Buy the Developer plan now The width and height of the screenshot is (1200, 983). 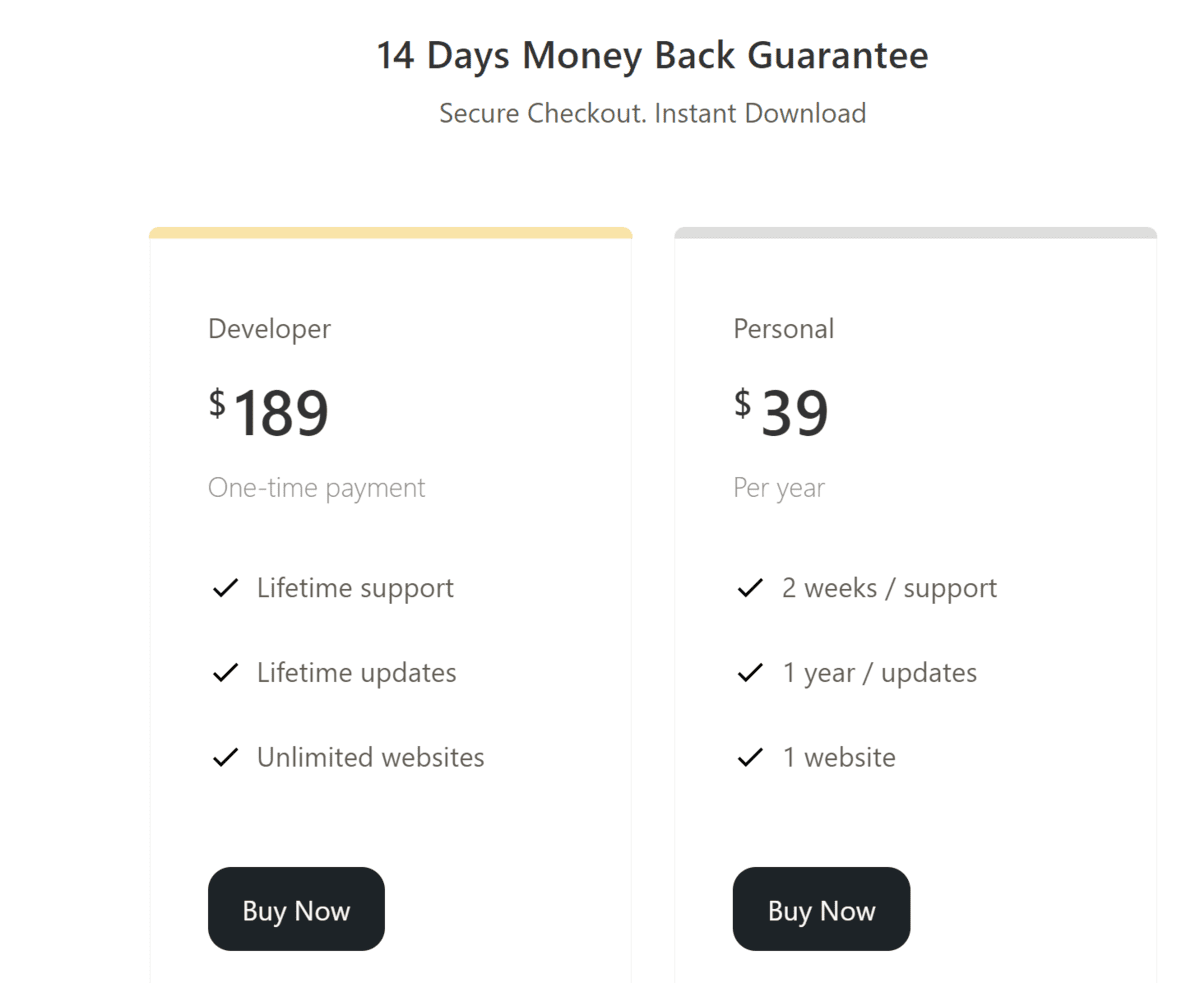click(296, 909)
